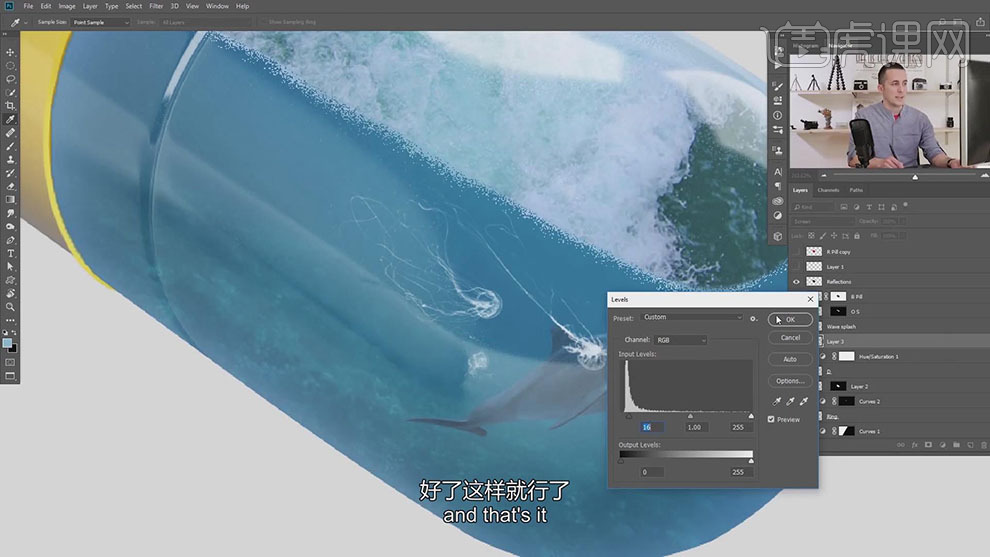This screenshot has height=557, width=990.
Task: Select the Zoom tool in toolbar
Action: click(x=11, y=307)
